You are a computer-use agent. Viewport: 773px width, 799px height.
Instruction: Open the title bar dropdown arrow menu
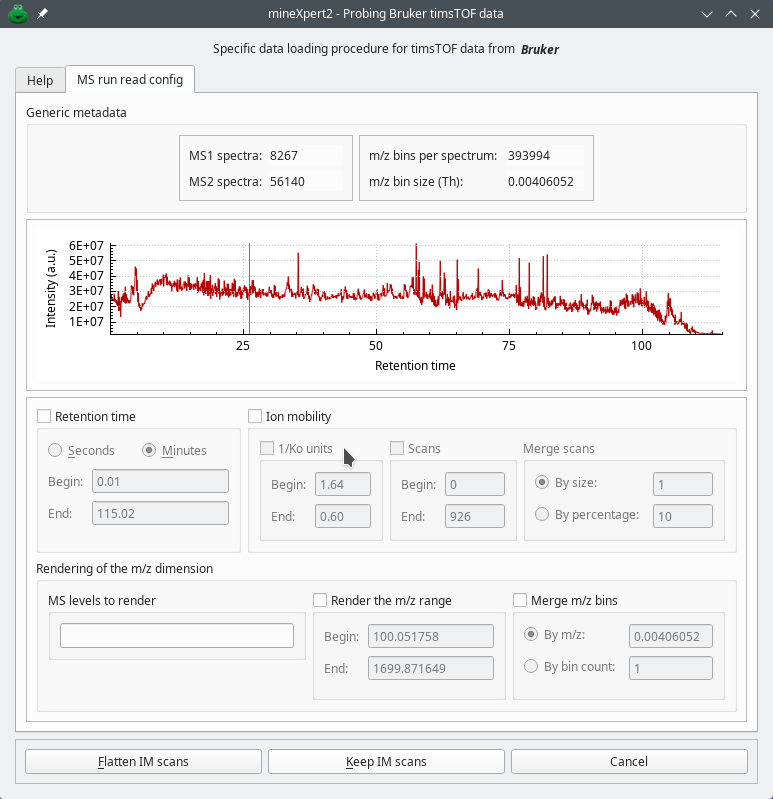[708, 14]
